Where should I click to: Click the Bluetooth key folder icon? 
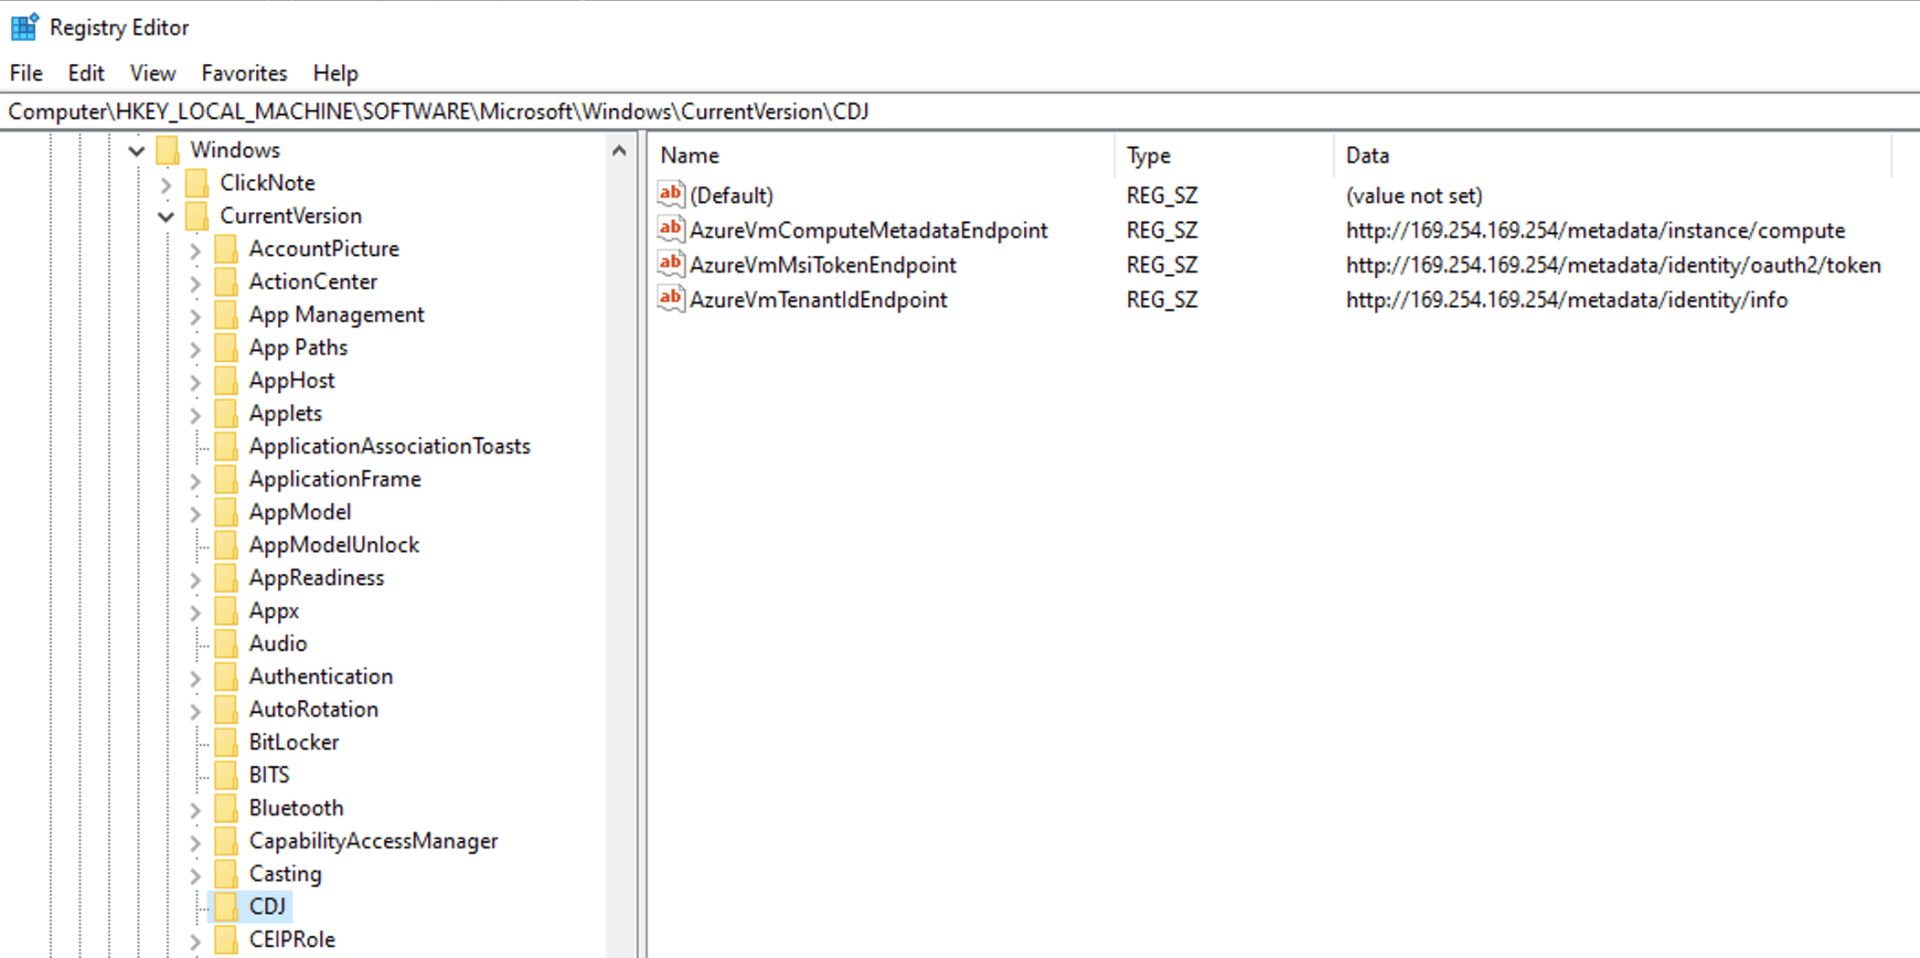(x=227, y=808)
